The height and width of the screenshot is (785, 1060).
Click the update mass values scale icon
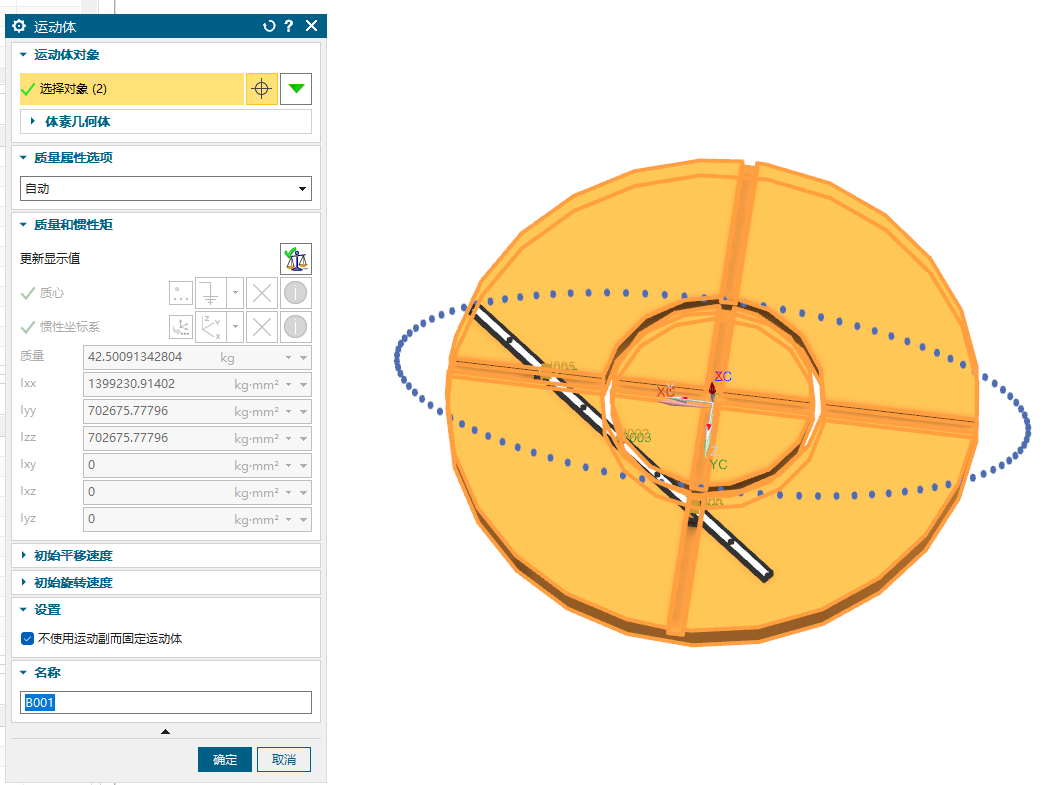[x=295, y=258]
